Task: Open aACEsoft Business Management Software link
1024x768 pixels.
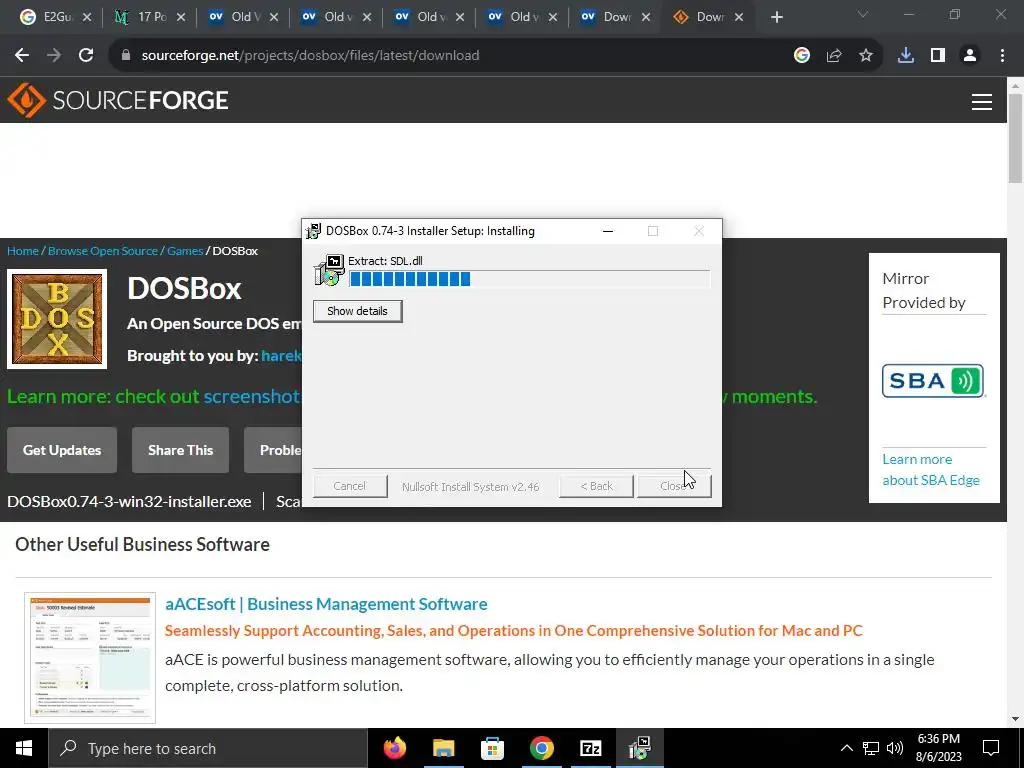Action: click(326, 604)
